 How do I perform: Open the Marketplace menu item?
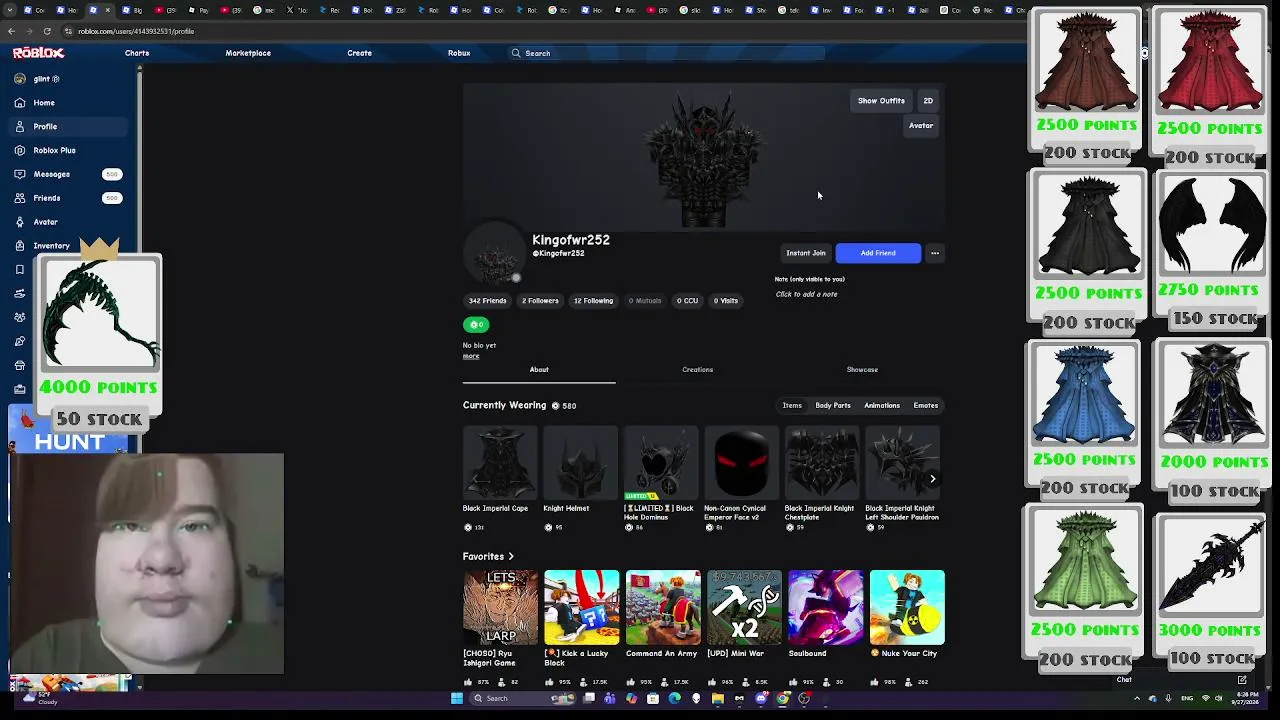coord(248,53)
